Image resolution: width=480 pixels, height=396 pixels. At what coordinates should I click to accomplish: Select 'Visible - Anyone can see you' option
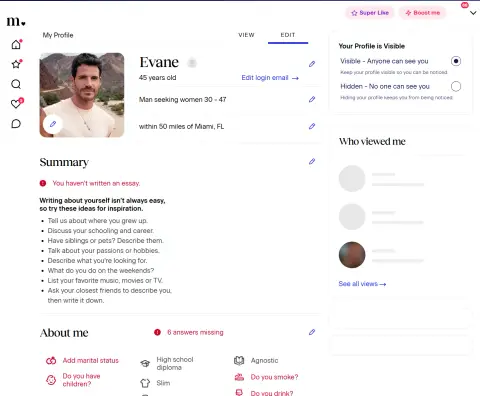(456, 61)
